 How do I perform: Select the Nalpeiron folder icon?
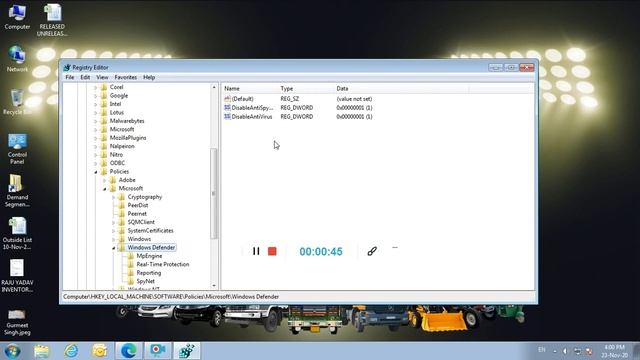pos(104,146)
